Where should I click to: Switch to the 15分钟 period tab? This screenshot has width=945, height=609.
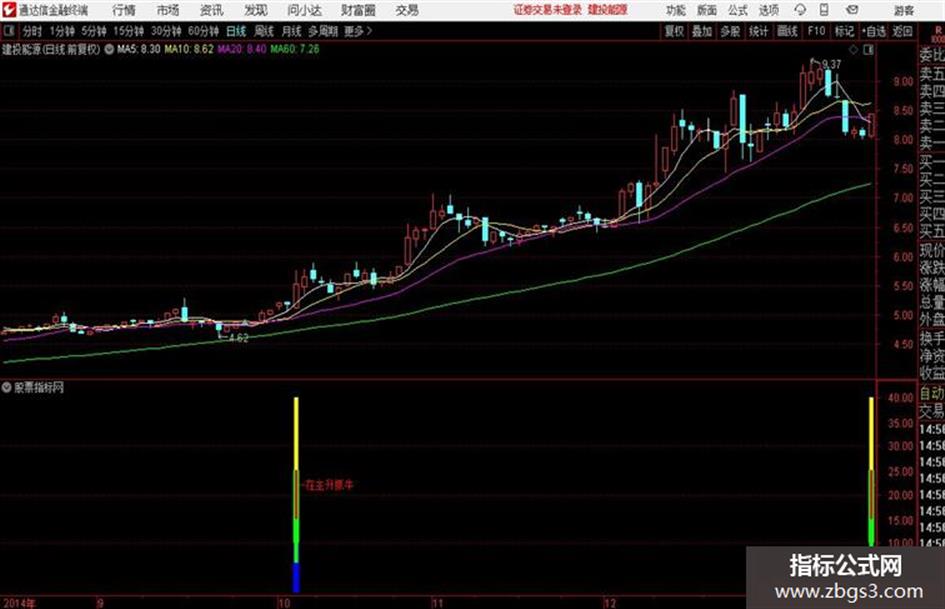128,31
